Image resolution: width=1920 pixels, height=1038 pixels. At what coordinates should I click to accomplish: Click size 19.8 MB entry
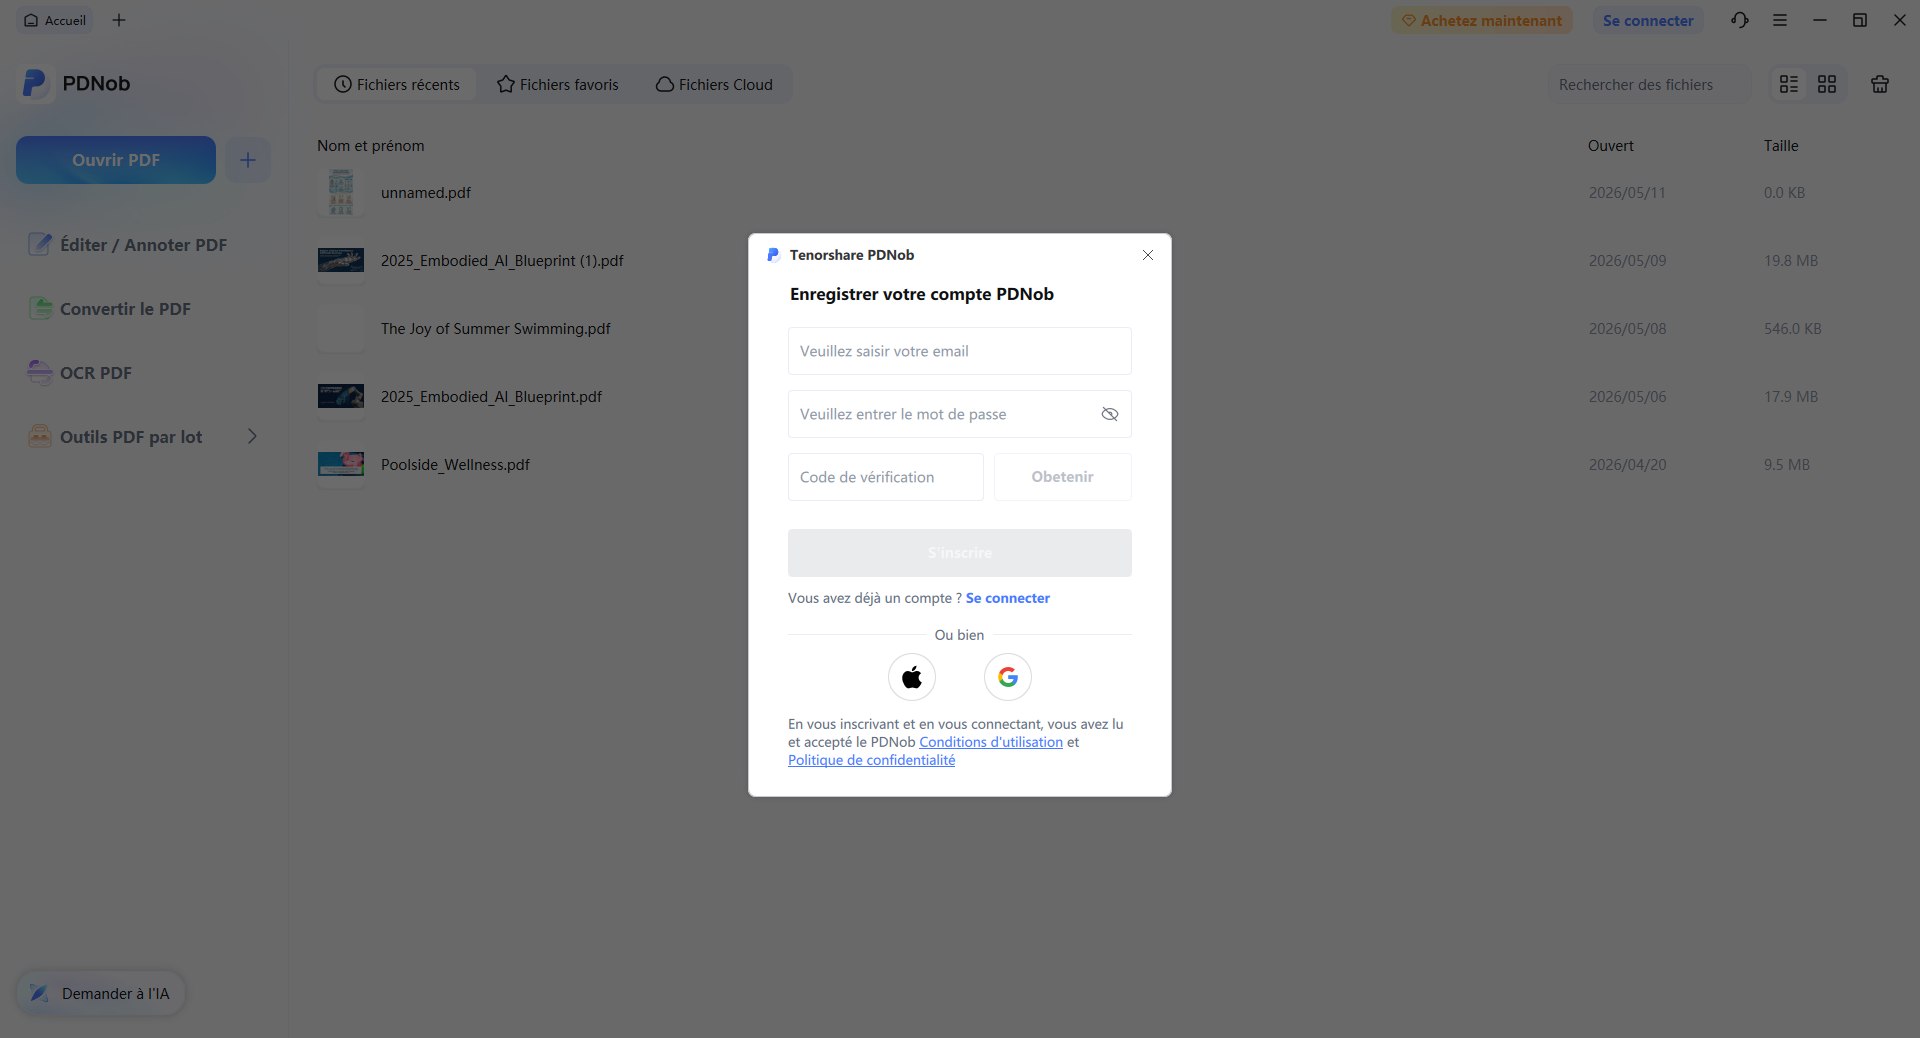pos(1791,261)
